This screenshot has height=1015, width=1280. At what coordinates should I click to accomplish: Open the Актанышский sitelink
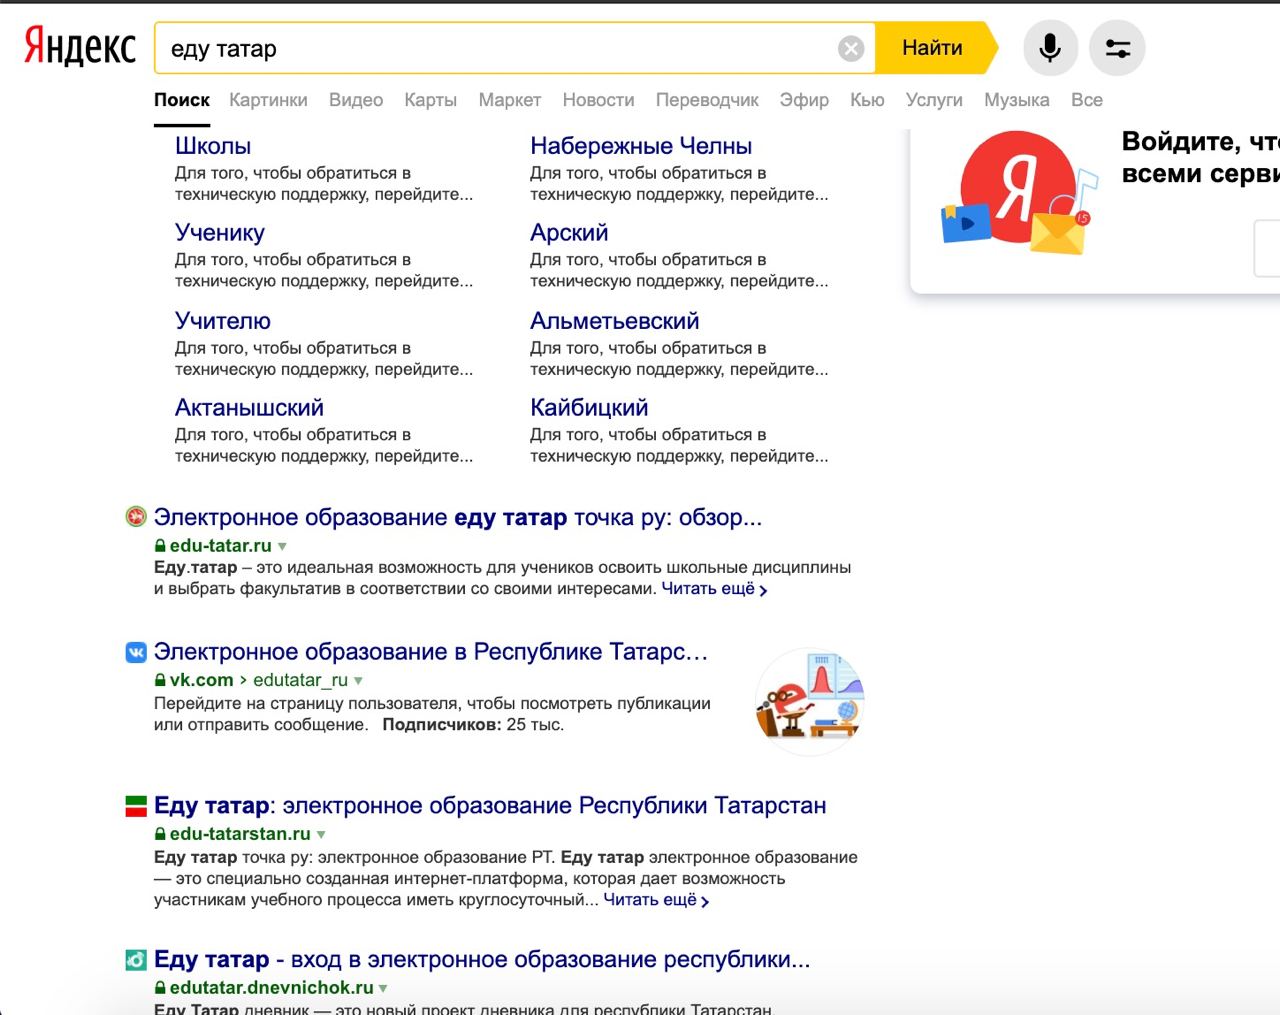249,408
